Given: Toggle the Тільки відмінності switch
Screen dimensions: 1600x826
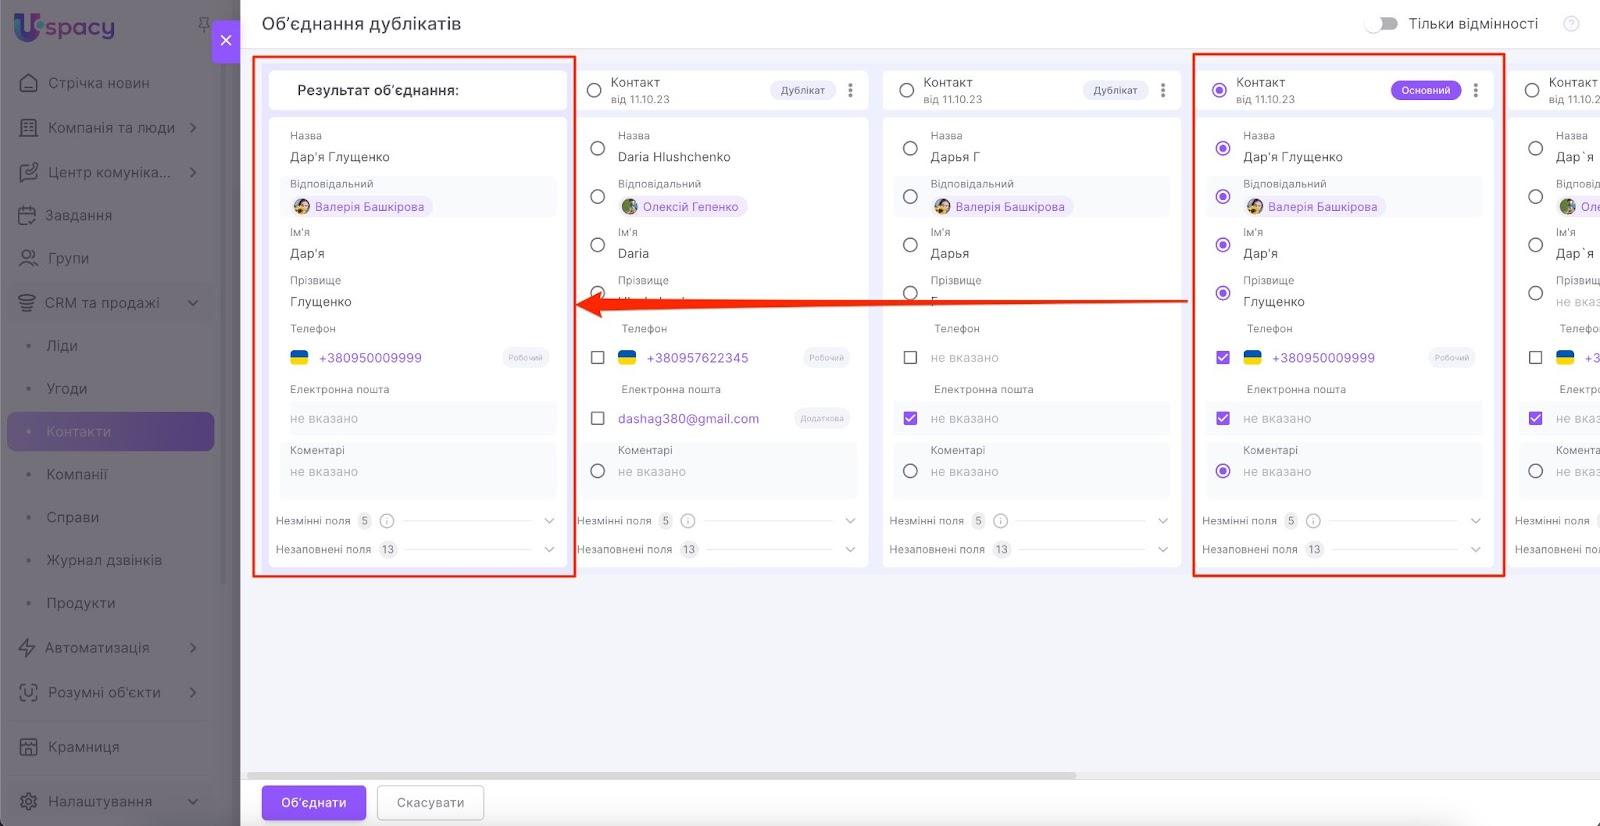Looking at the screenshot, I should 1382,24.
